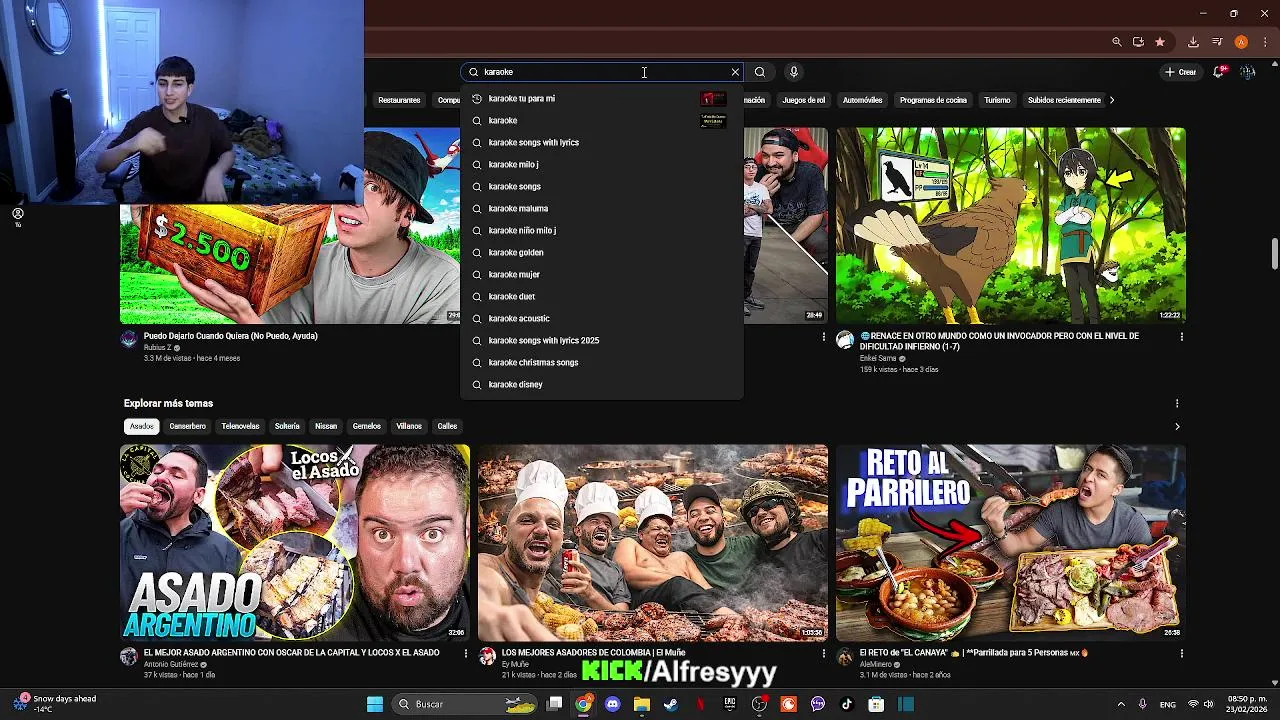The width and height of the screenshot is (1280, 720).
Task: Open the AleMinero channel link
Action: point(876,664)
